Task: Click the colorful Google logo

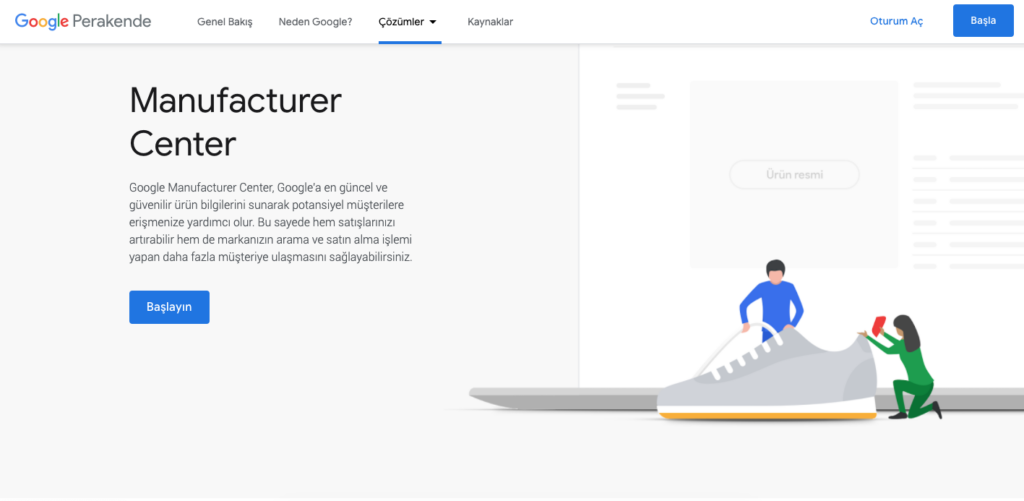Action: (x=42, y=21)
